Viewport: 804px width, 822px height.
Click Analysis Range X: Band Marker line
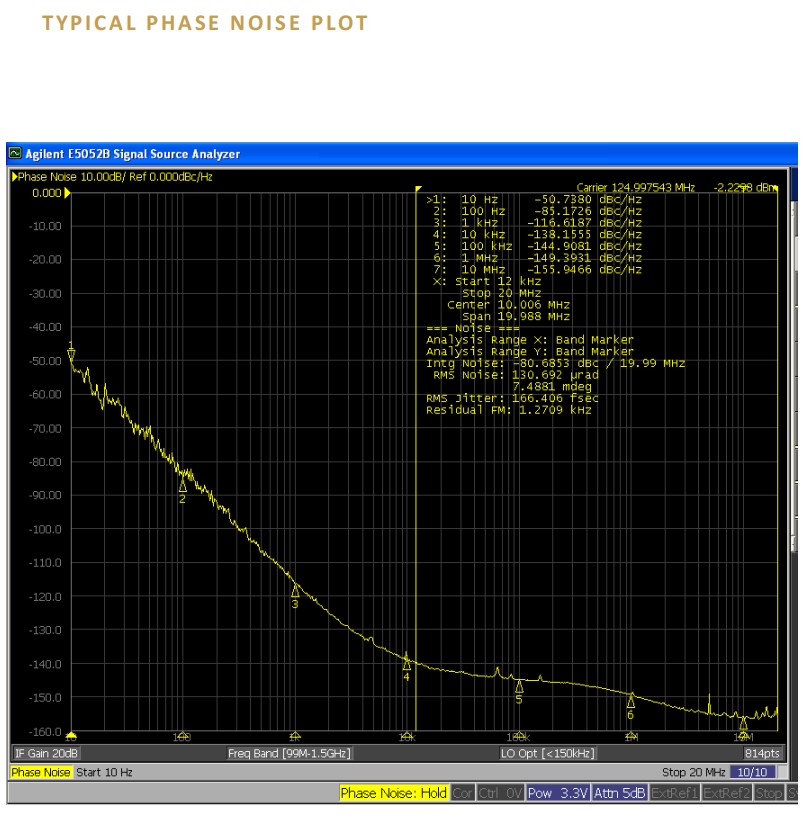point(529,340)
